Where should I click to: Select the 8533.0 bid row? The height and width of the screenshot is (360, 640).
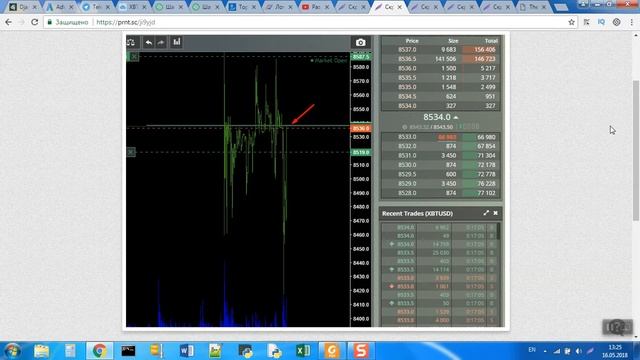pos(440,137)
